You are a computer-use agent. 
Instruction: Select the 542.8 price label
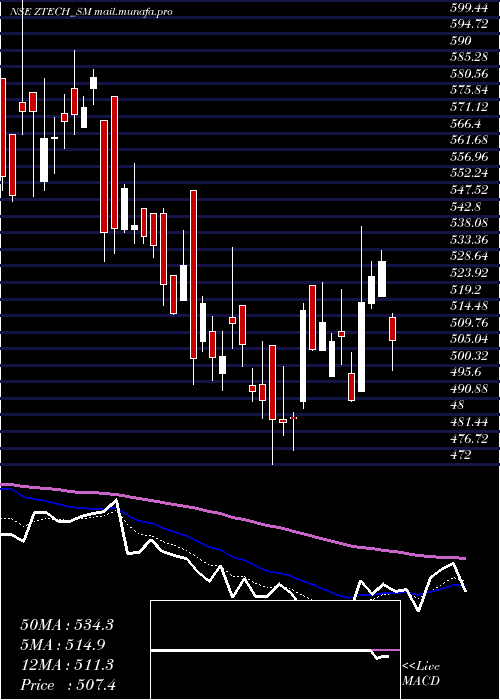click(x=464, y=207)
